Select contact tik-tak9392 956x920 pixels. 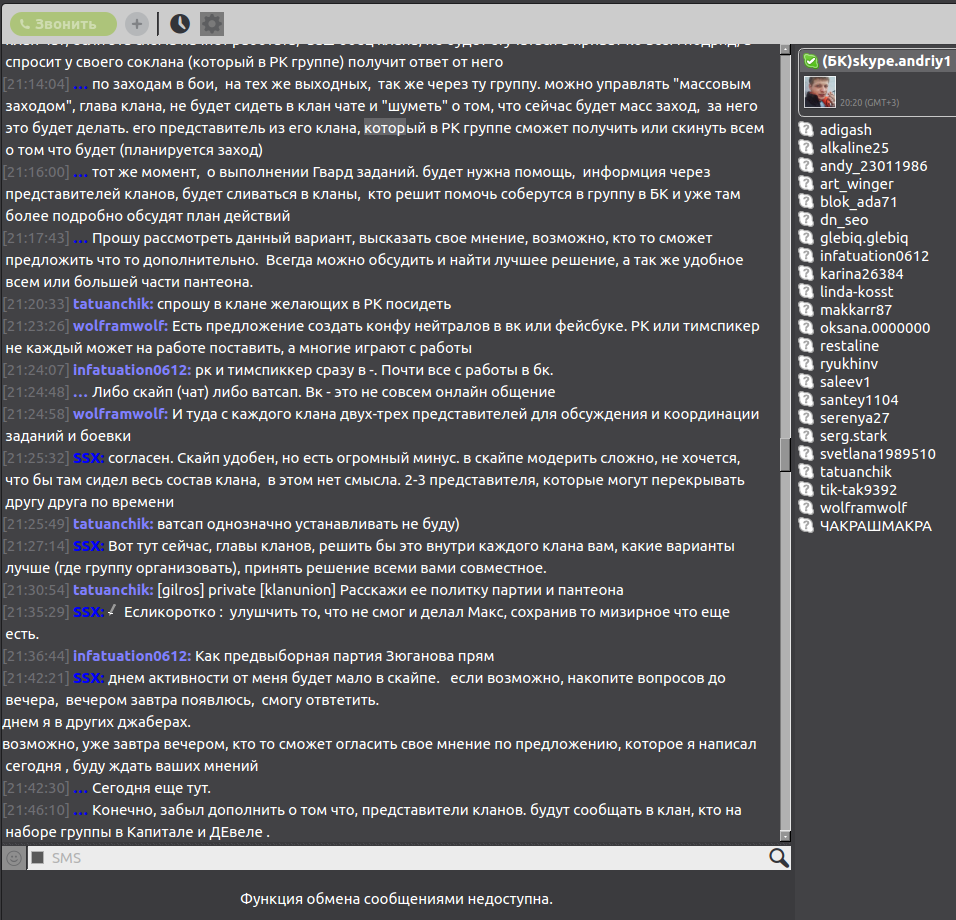(x=858, y=490)
